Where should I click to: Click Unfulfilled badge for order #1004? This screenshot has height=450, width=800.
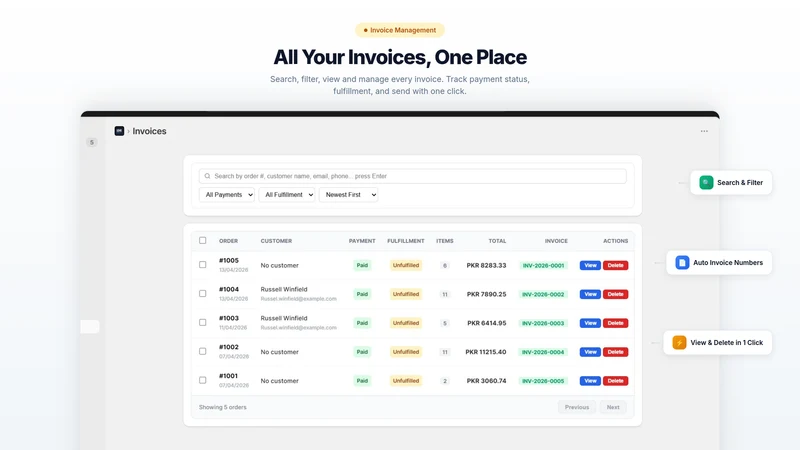point(406,294)
